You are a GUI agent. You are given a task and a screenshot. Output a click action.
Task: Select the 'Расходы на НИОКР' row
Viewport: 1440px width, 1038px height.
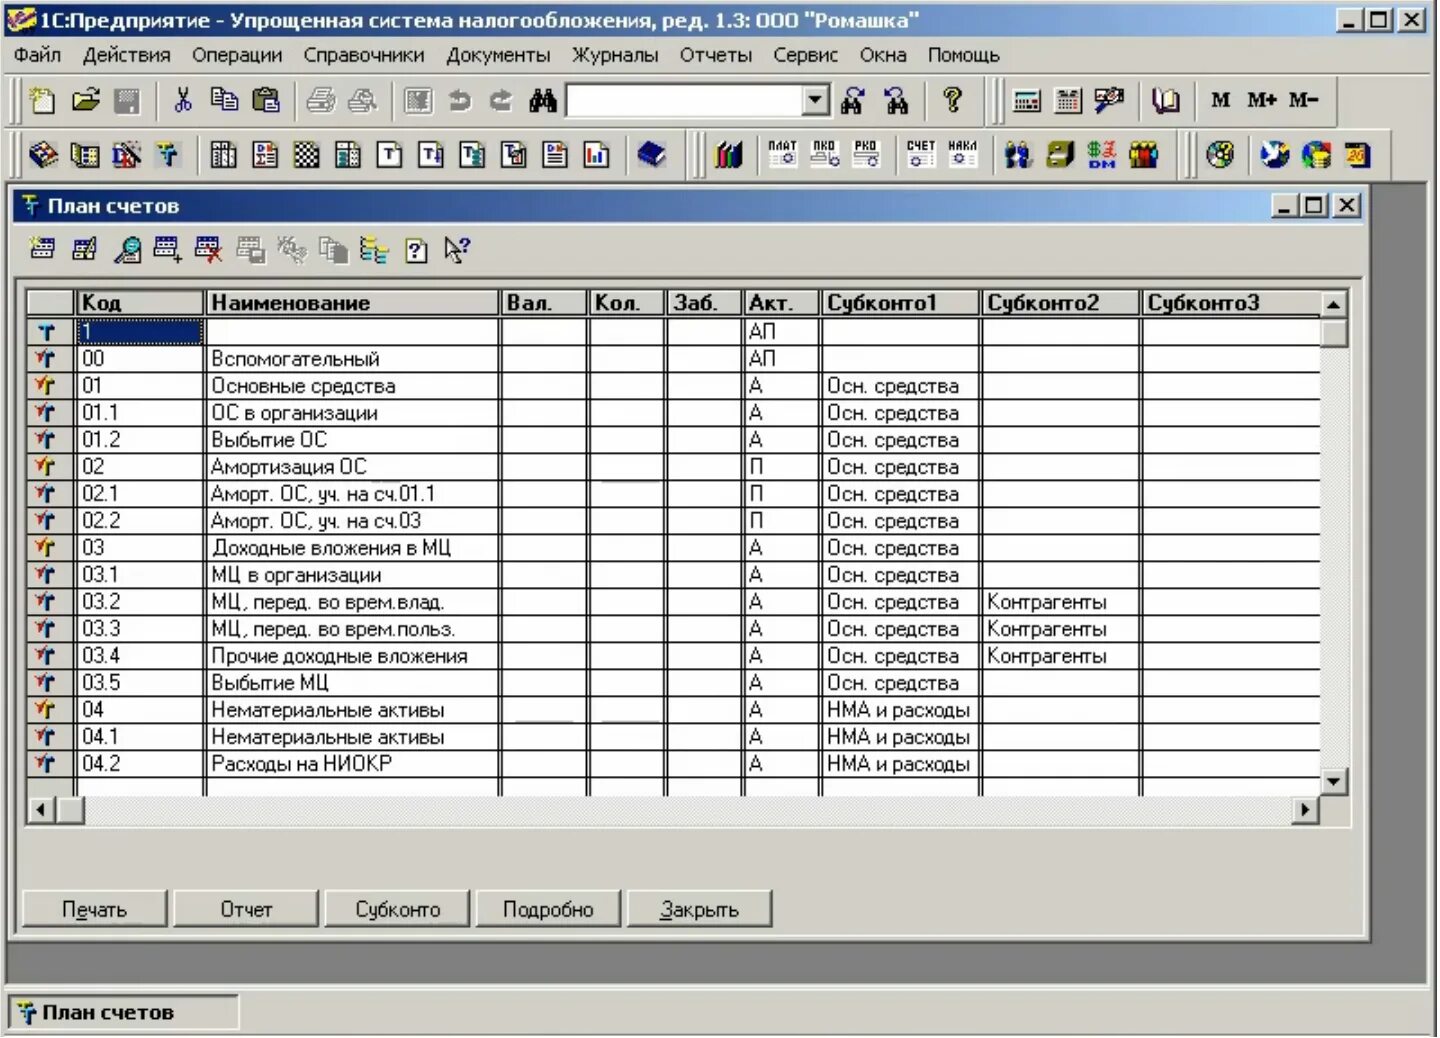pyautogui.click(x=673, y=764)
